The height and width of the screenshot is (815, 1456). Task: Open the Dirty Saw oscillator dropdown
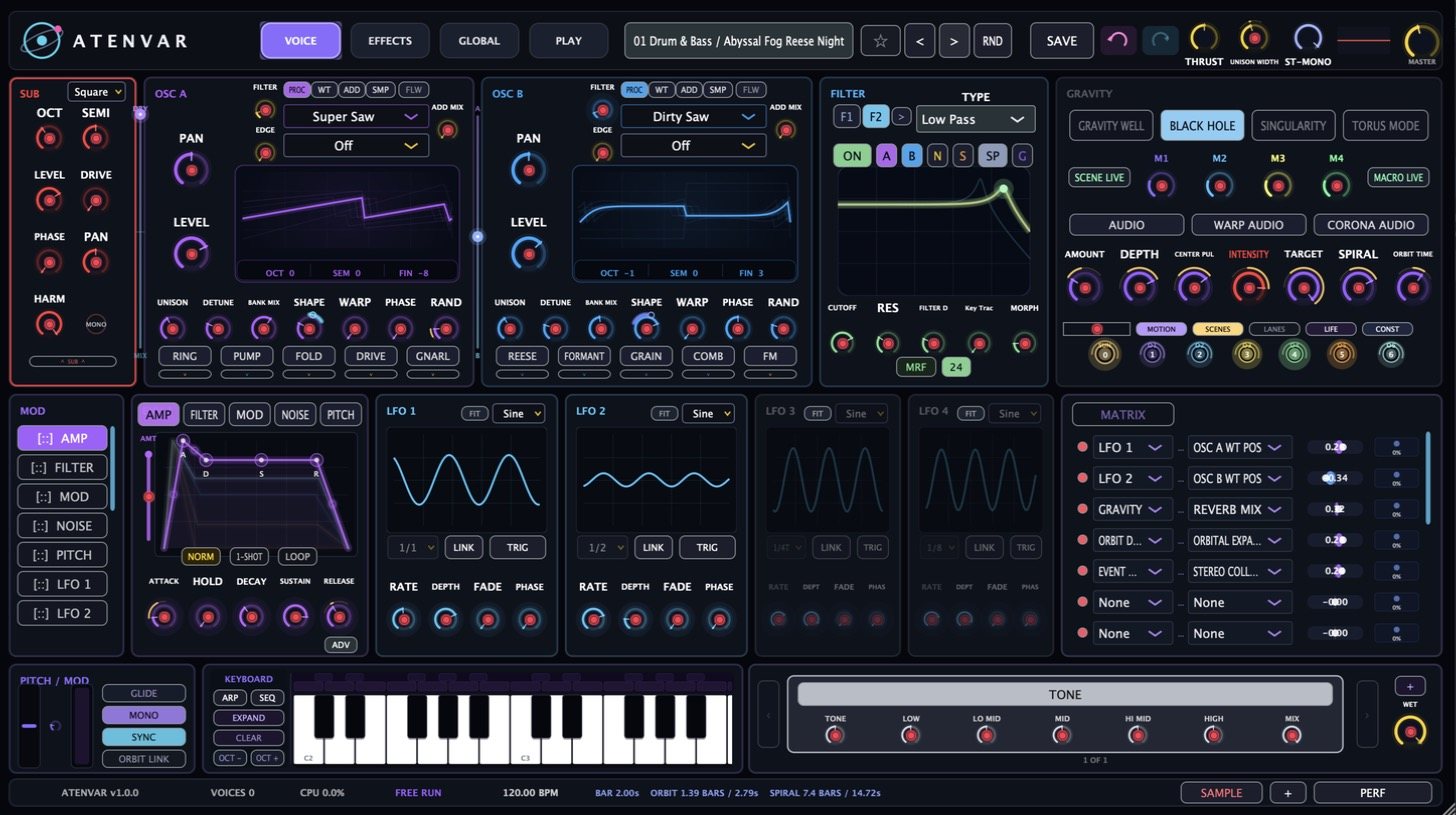click(693, 117)
